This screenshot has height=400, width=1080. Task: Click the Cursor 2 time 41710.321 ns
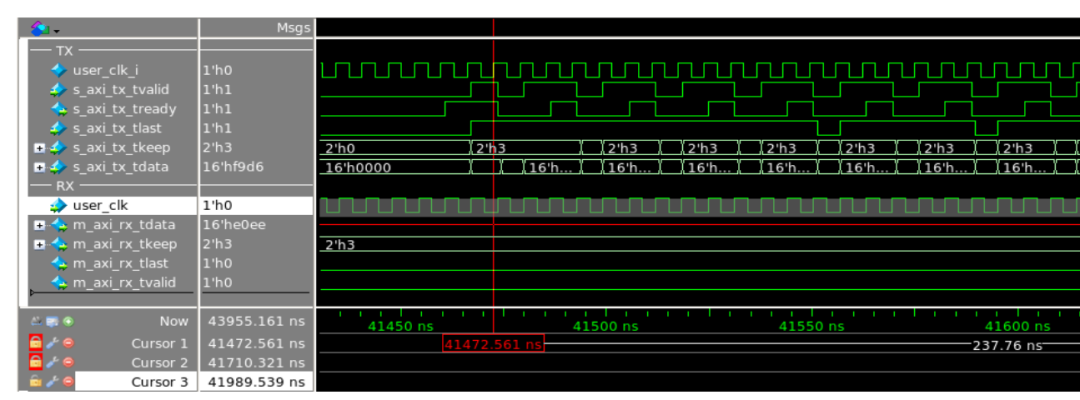[256, 362]
